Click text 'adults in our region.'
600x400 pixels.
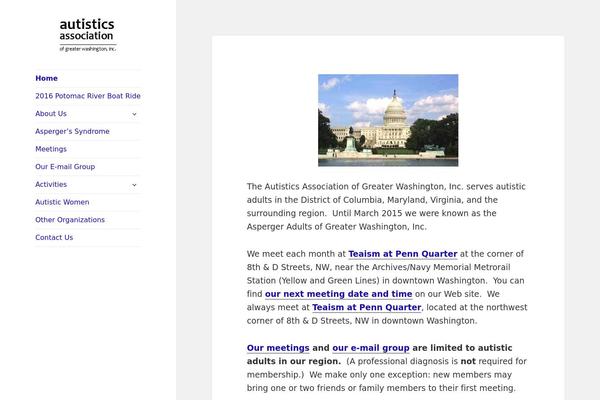pos(293,361)
